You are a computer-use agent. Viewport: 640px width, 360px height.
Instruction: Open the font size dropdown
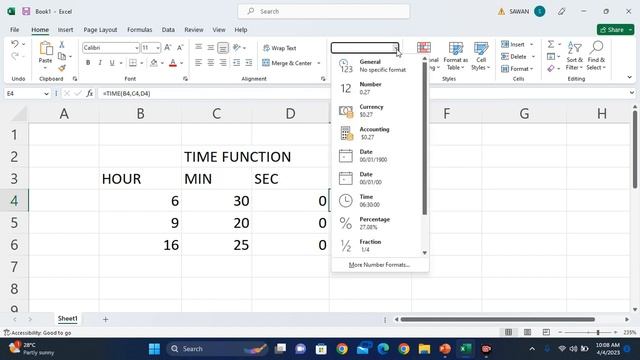click(x=158, y=48)
